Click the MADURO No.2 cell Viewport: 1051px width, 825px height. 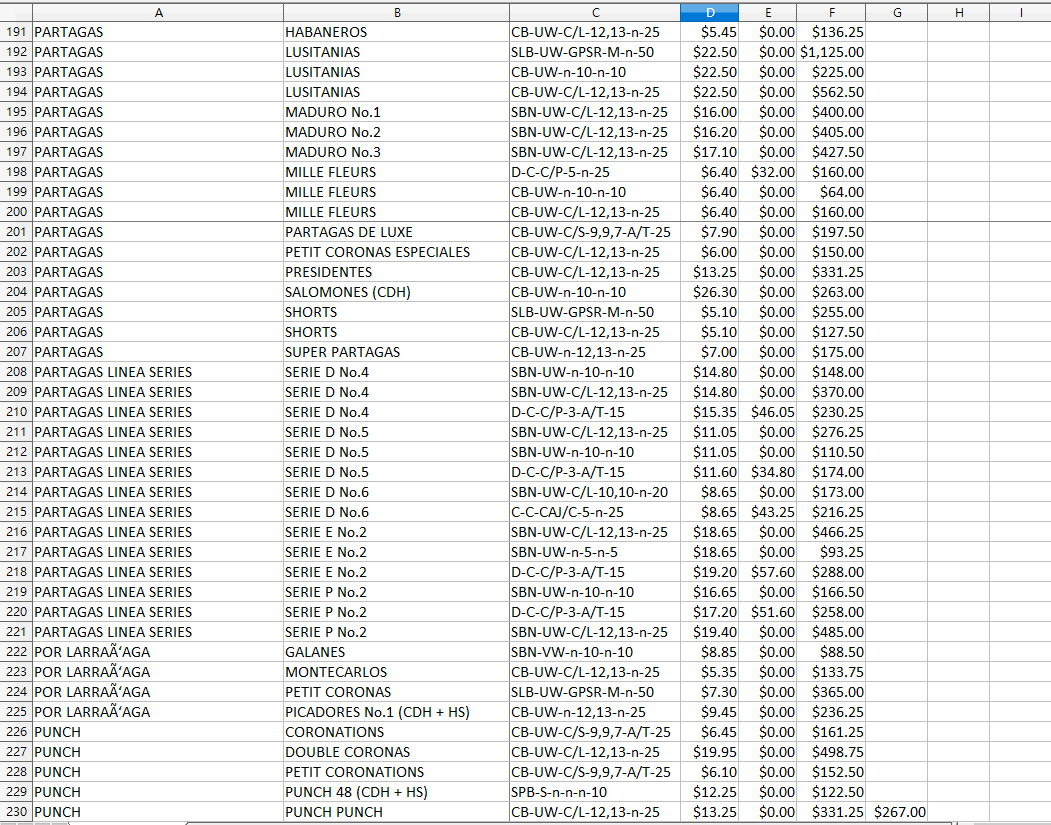click(397, 132)
